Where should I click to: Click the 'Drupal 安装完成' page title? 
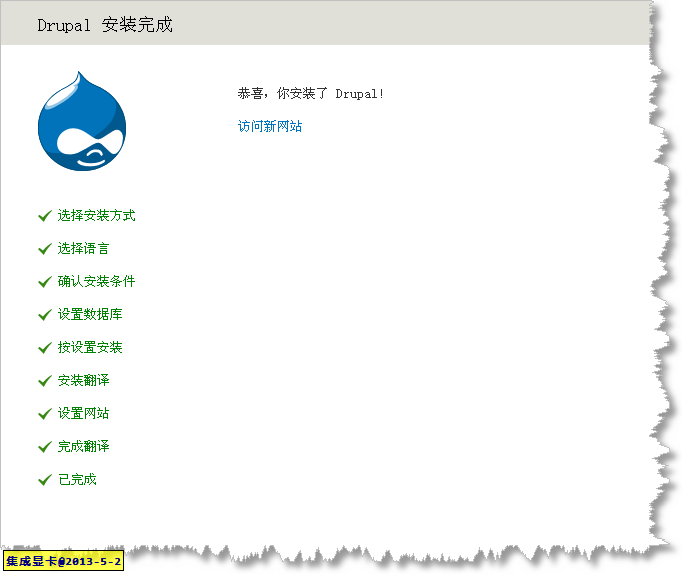coord(105,25)
